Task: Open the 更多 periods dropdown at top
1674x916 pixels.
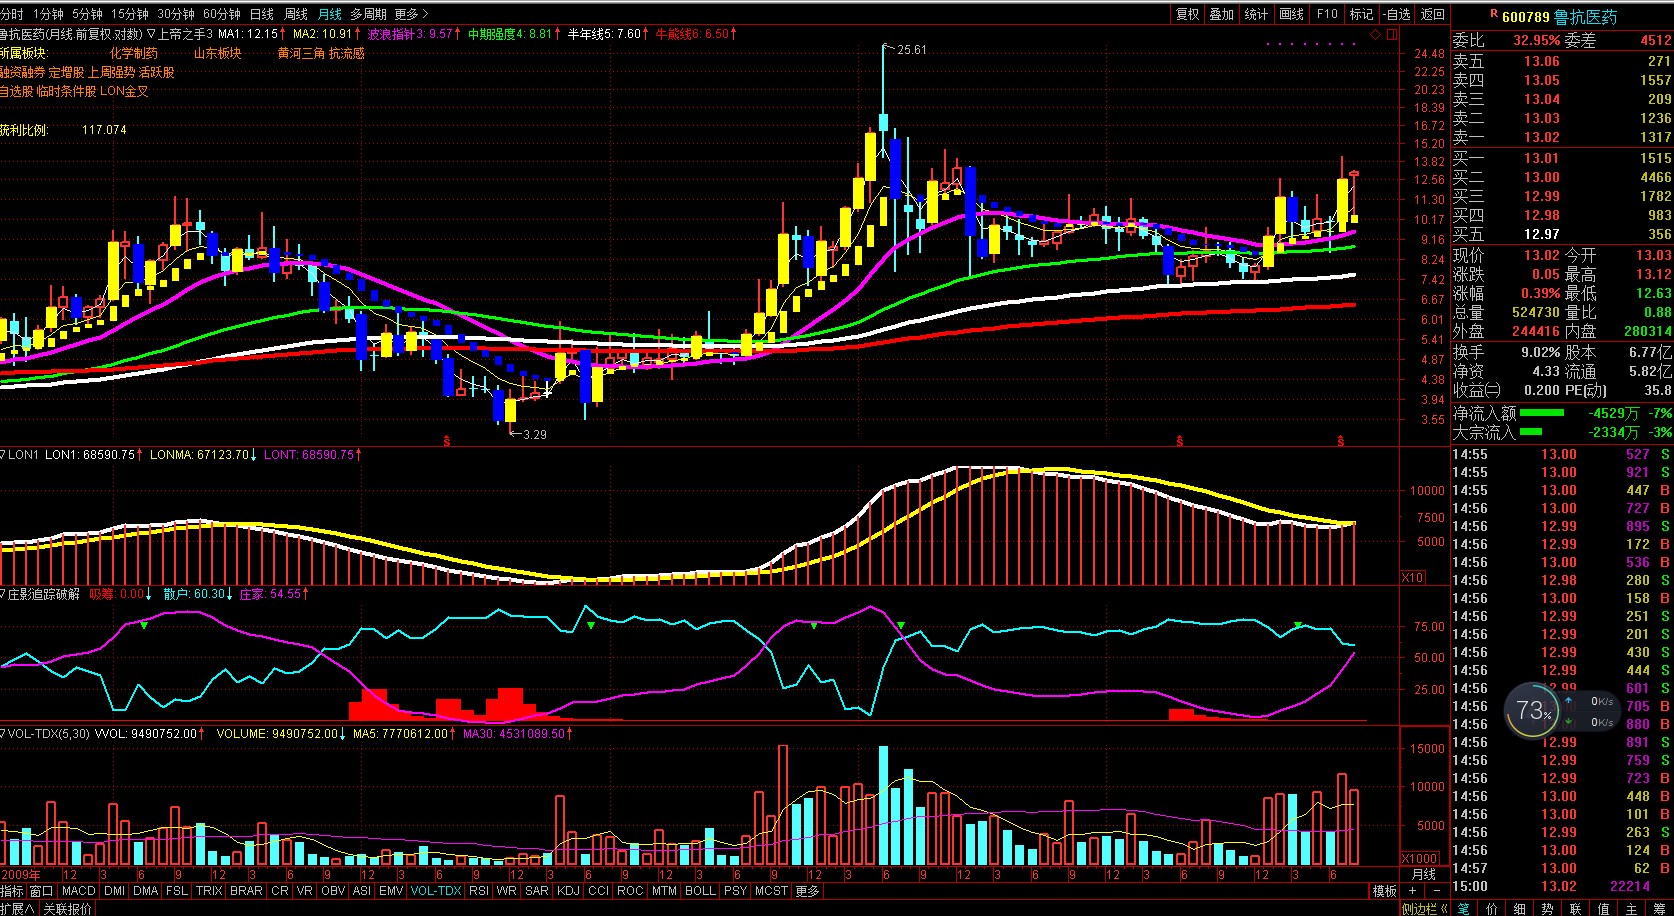Action: 411,14
